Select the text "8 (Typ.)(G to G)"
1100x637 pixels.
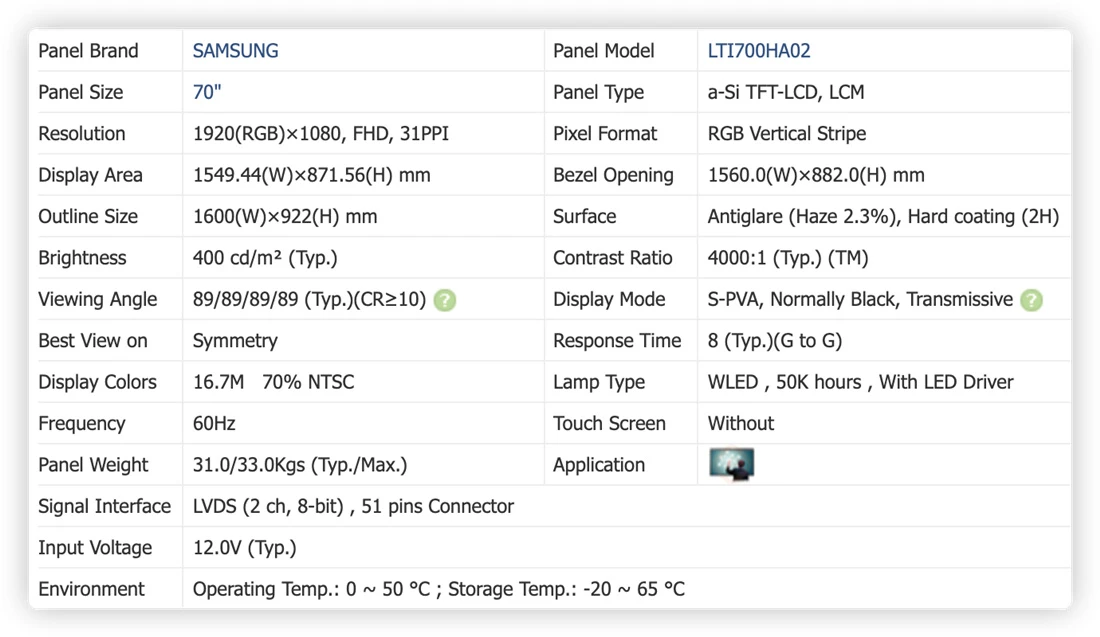click(x=774, y=340)
